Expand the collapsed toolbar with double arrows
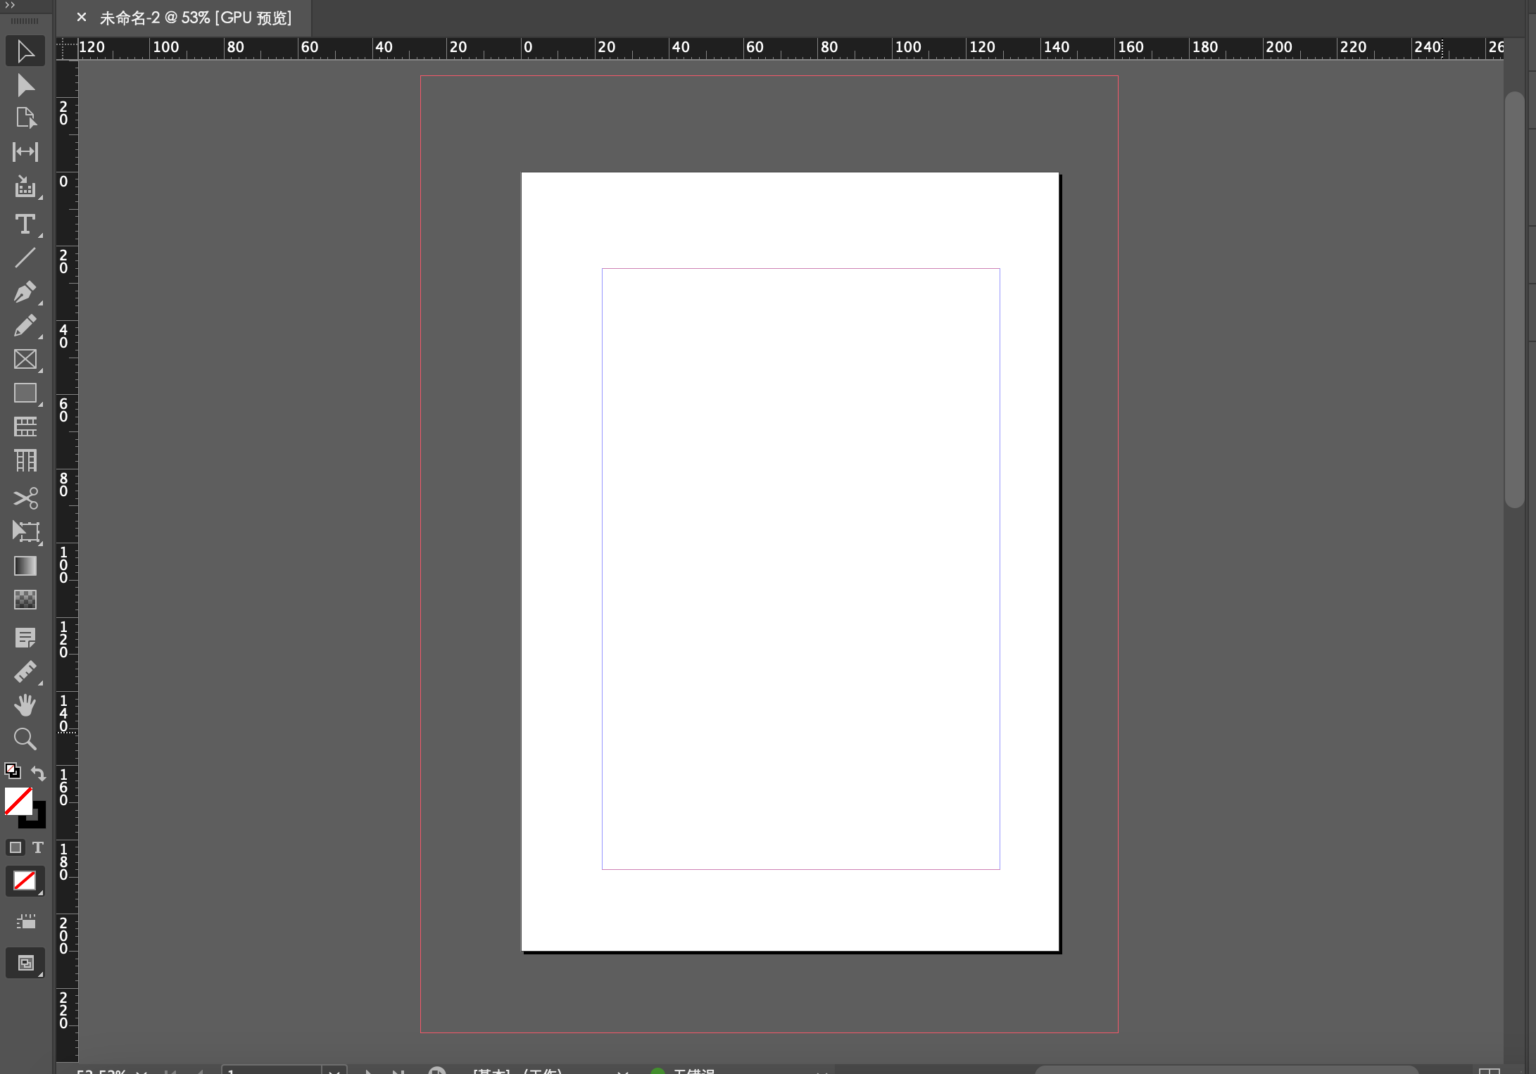The width and height of the screenshot is (1536, 1074). pos(10,6)
